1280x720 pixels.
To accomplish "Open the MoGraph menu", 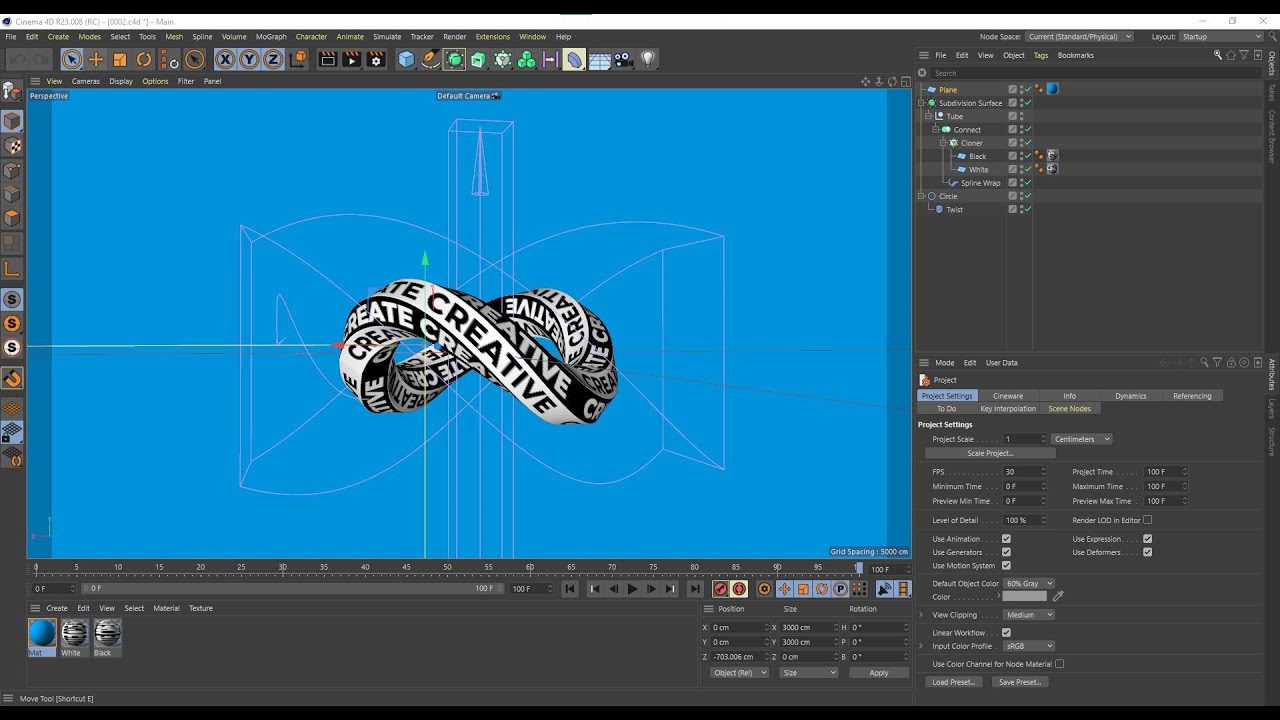I will (x=271, y=37).
